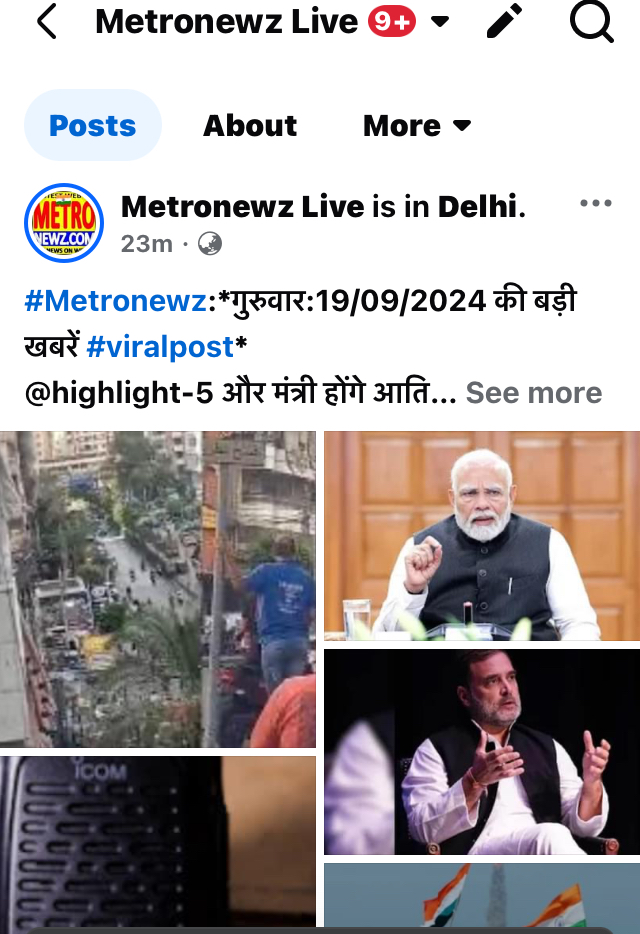Open the #viralpost hashtag link
The image size is (640, 934).
[x=160, y=347]
